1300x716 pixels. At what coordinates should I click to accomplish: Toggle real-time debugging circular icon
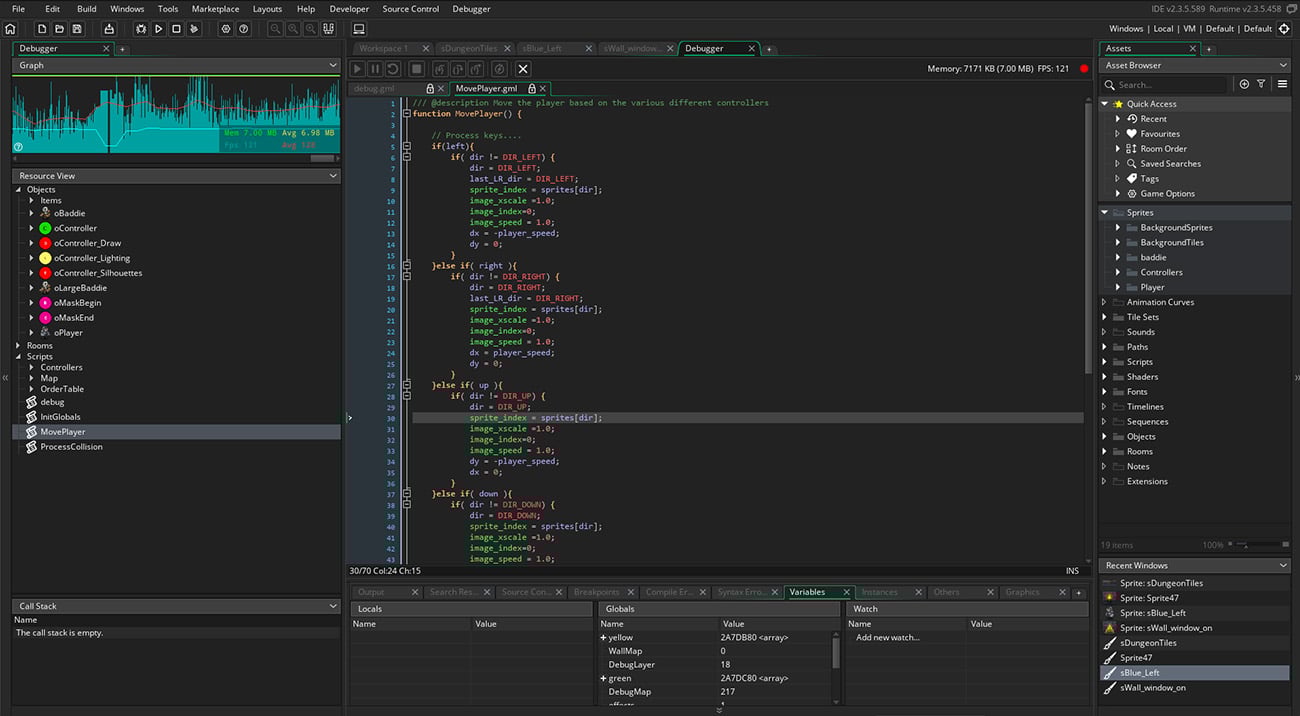499,69
